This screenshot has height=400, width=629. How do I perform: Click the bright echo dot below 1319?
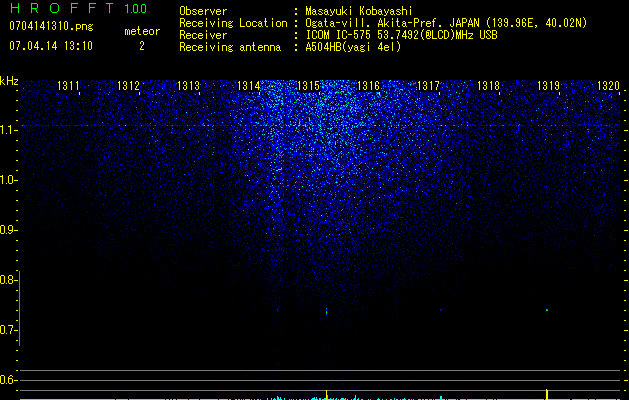(547, 310)
